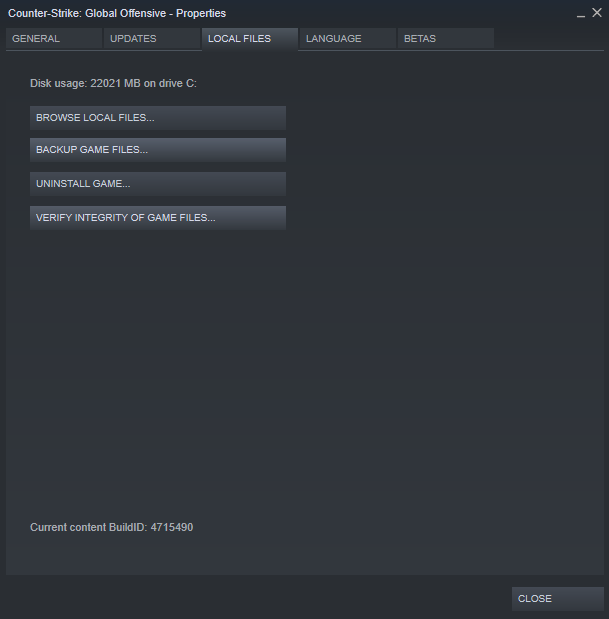Go to the Language tab
This screenshot has height=619, width=609.
(348, 38)
